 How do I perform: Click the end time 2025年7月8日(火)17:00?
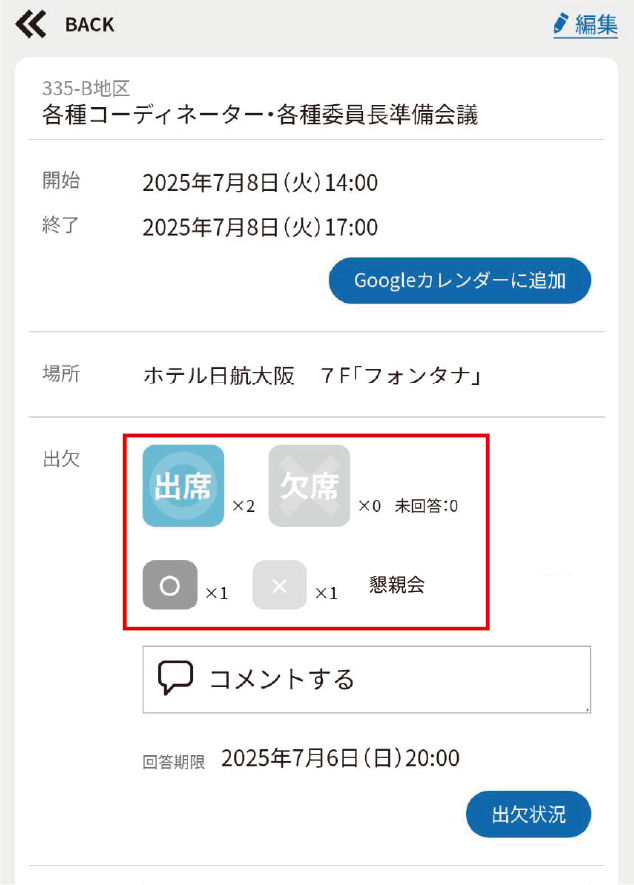tap(260, 228)
